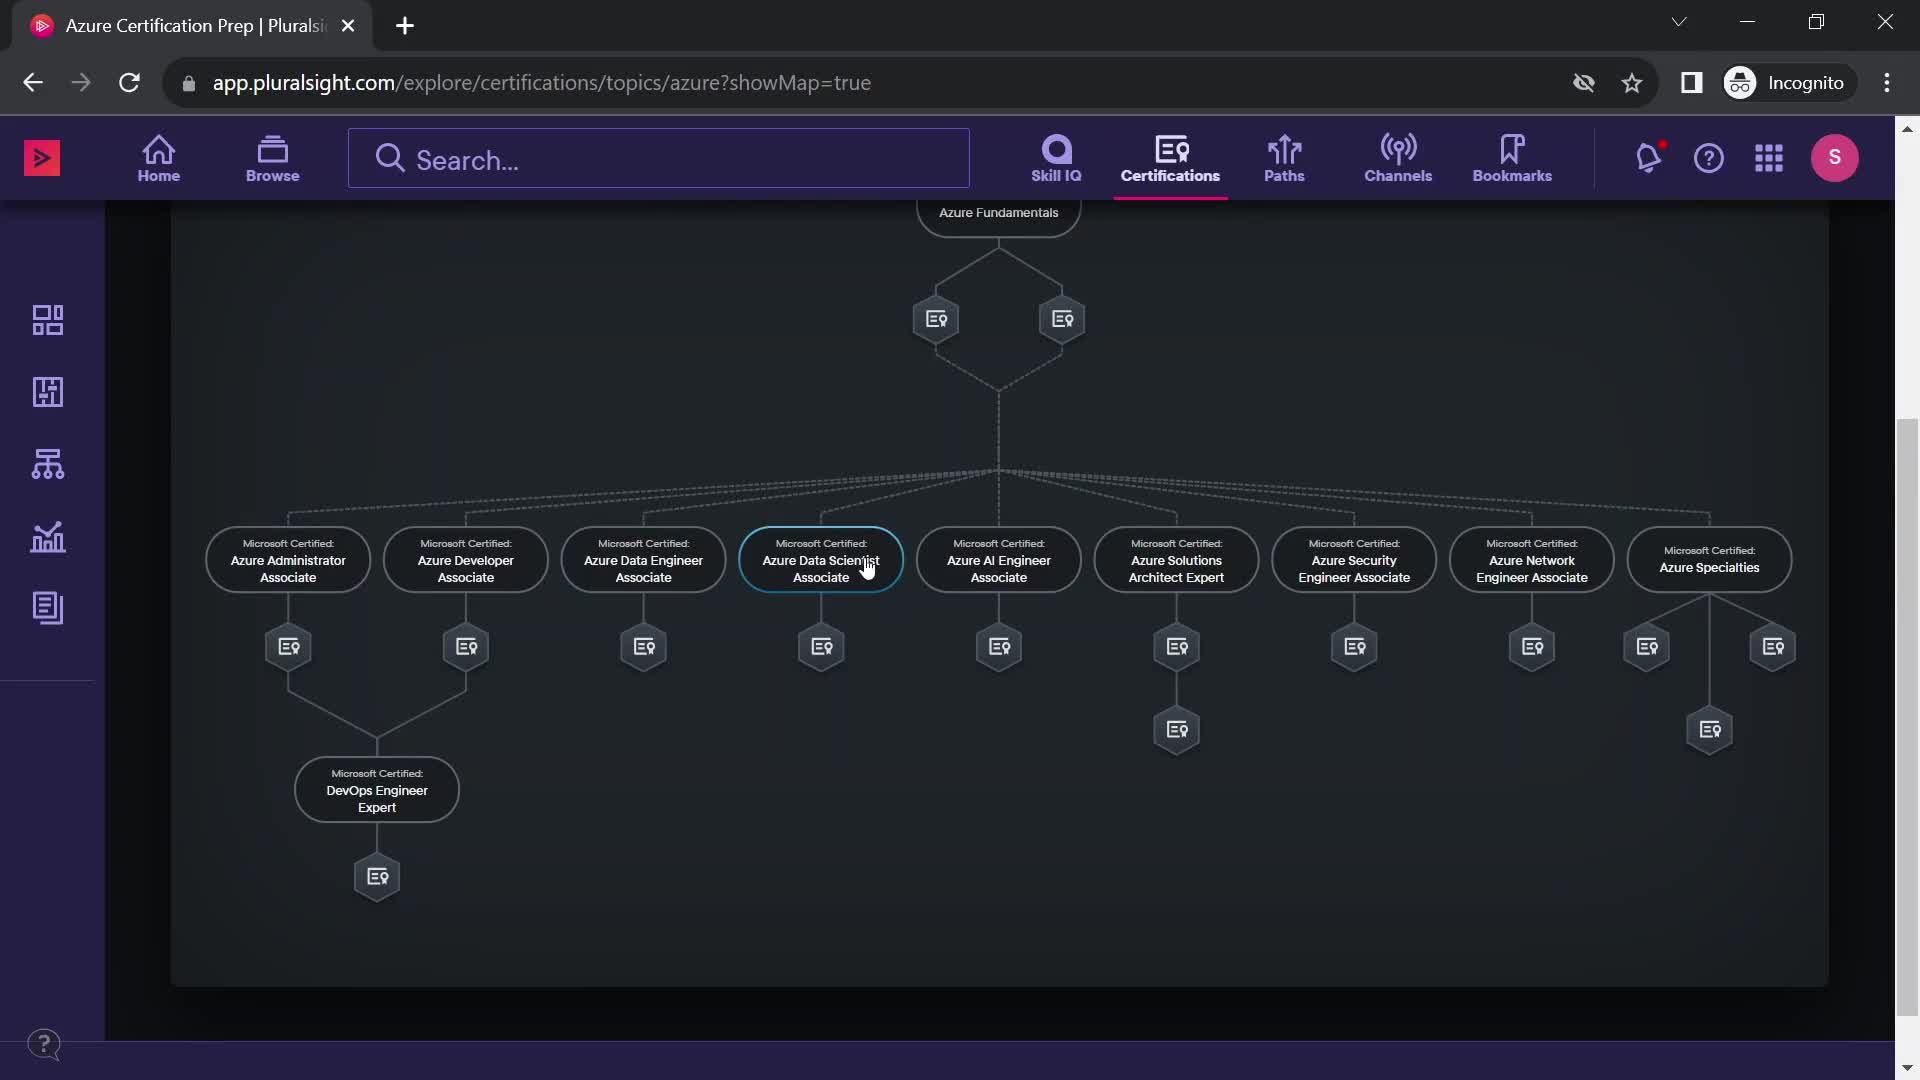Screen dimensions: 1920x1080
Task: Click the address bar URL
Action: pos(541,83)
